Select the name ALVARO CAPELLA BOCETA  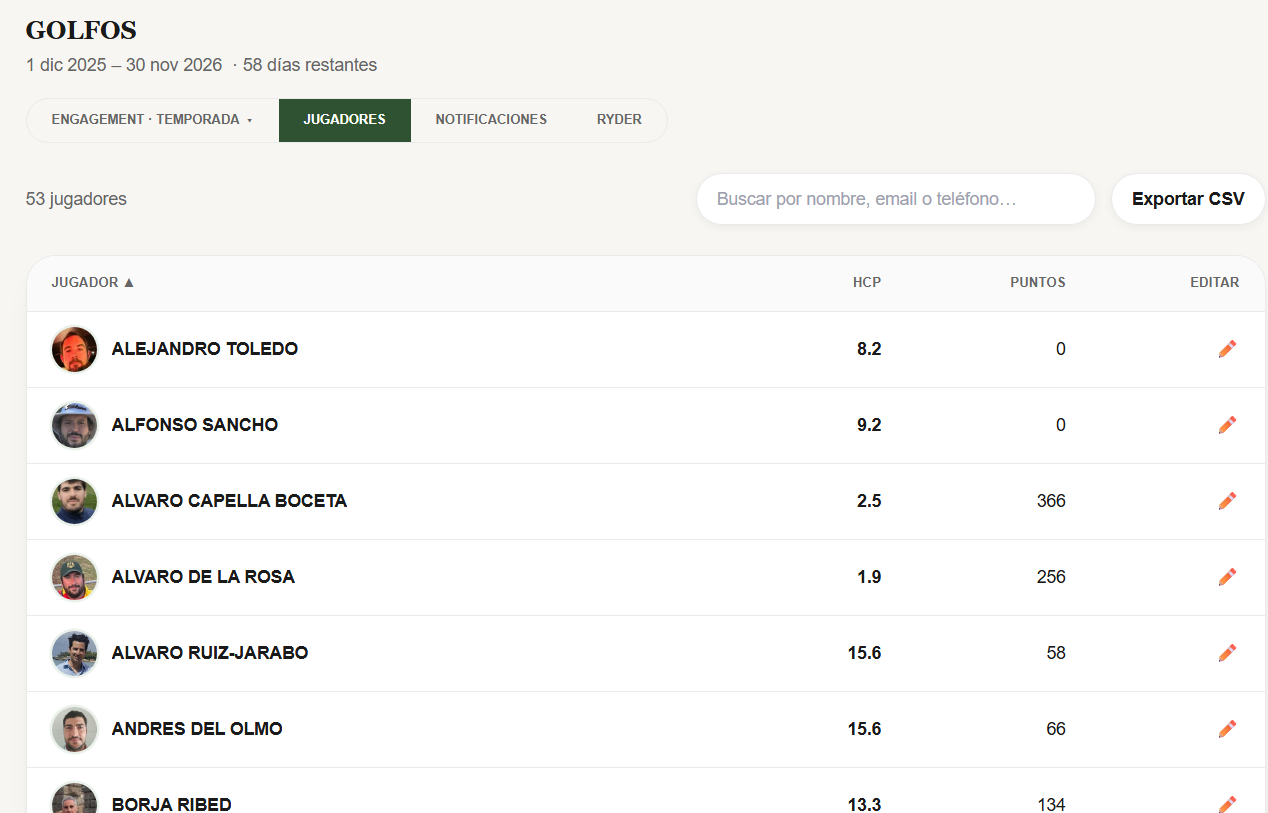230,501
